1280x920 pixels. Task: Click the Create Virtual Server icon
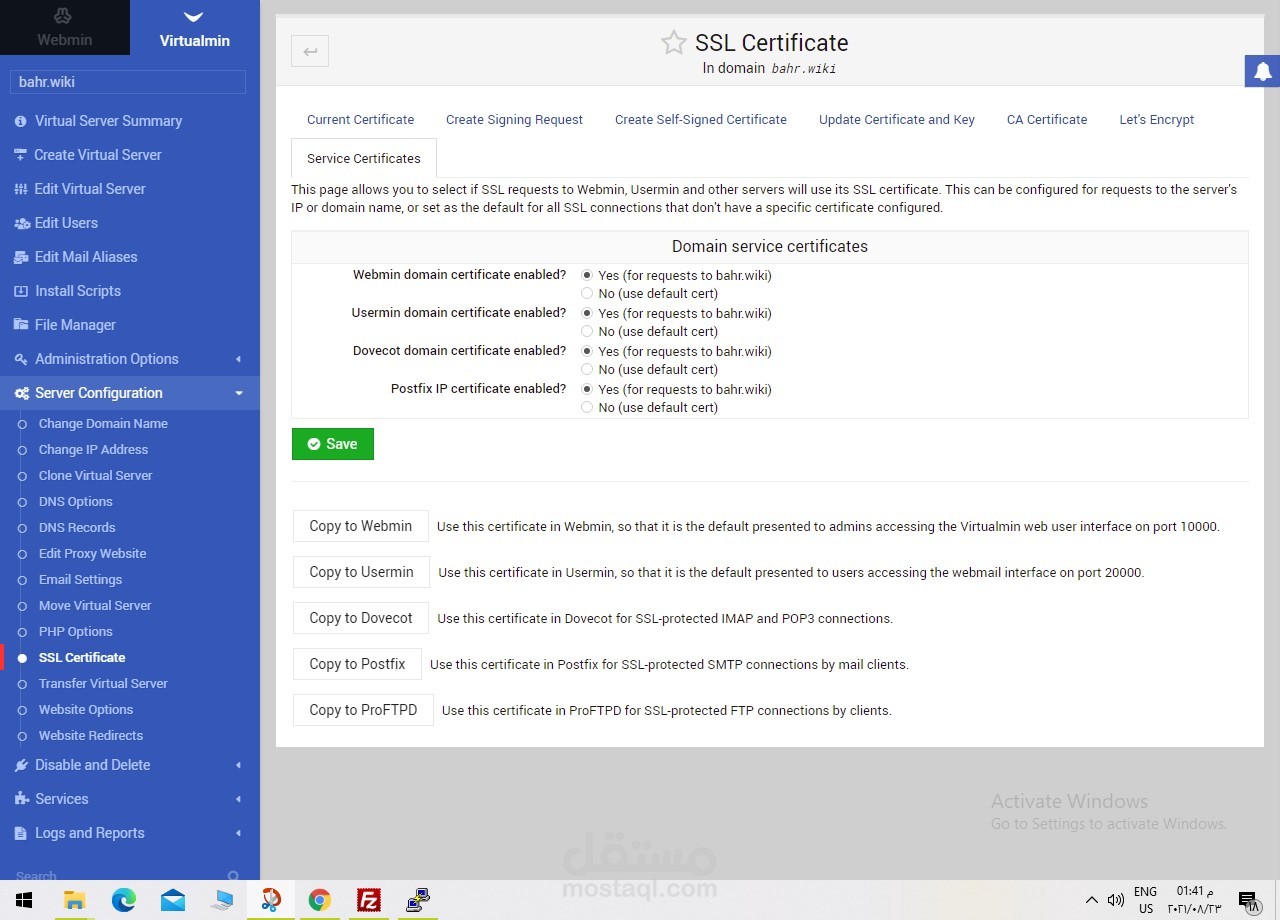point(20,155)
